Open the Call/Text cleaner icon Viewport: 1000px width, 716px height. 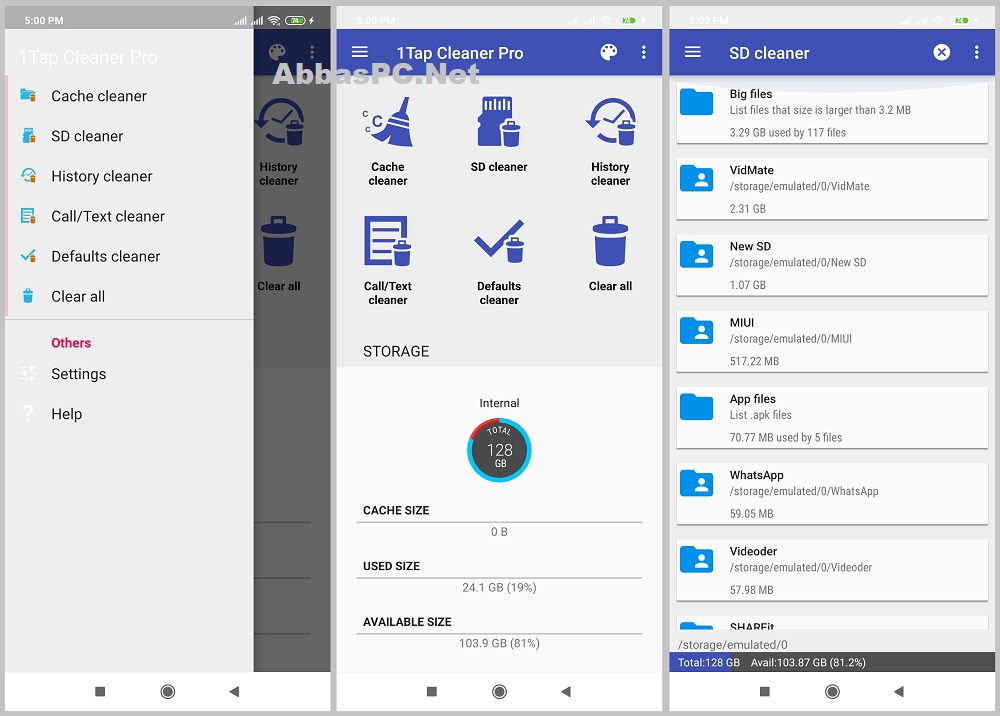pyautogui.click(x=388, y=240)
